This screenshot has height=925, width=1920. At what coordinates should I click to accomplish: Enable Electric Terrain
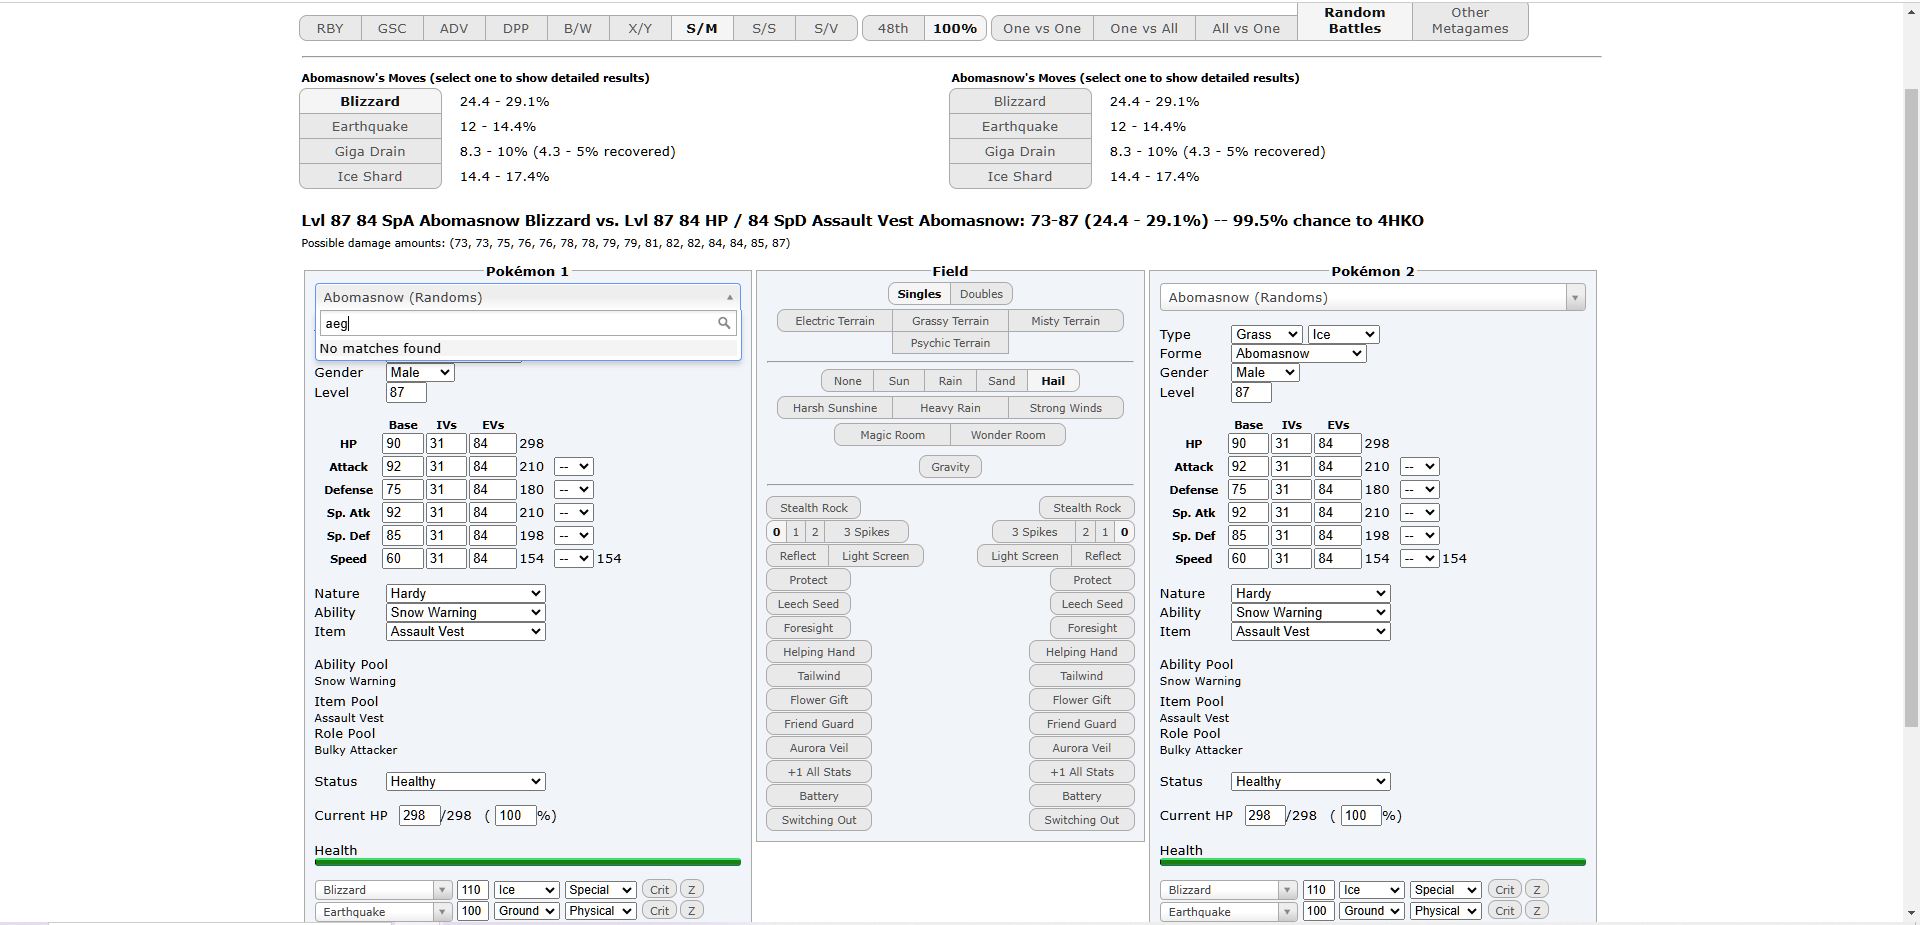[x=834, y=321]
